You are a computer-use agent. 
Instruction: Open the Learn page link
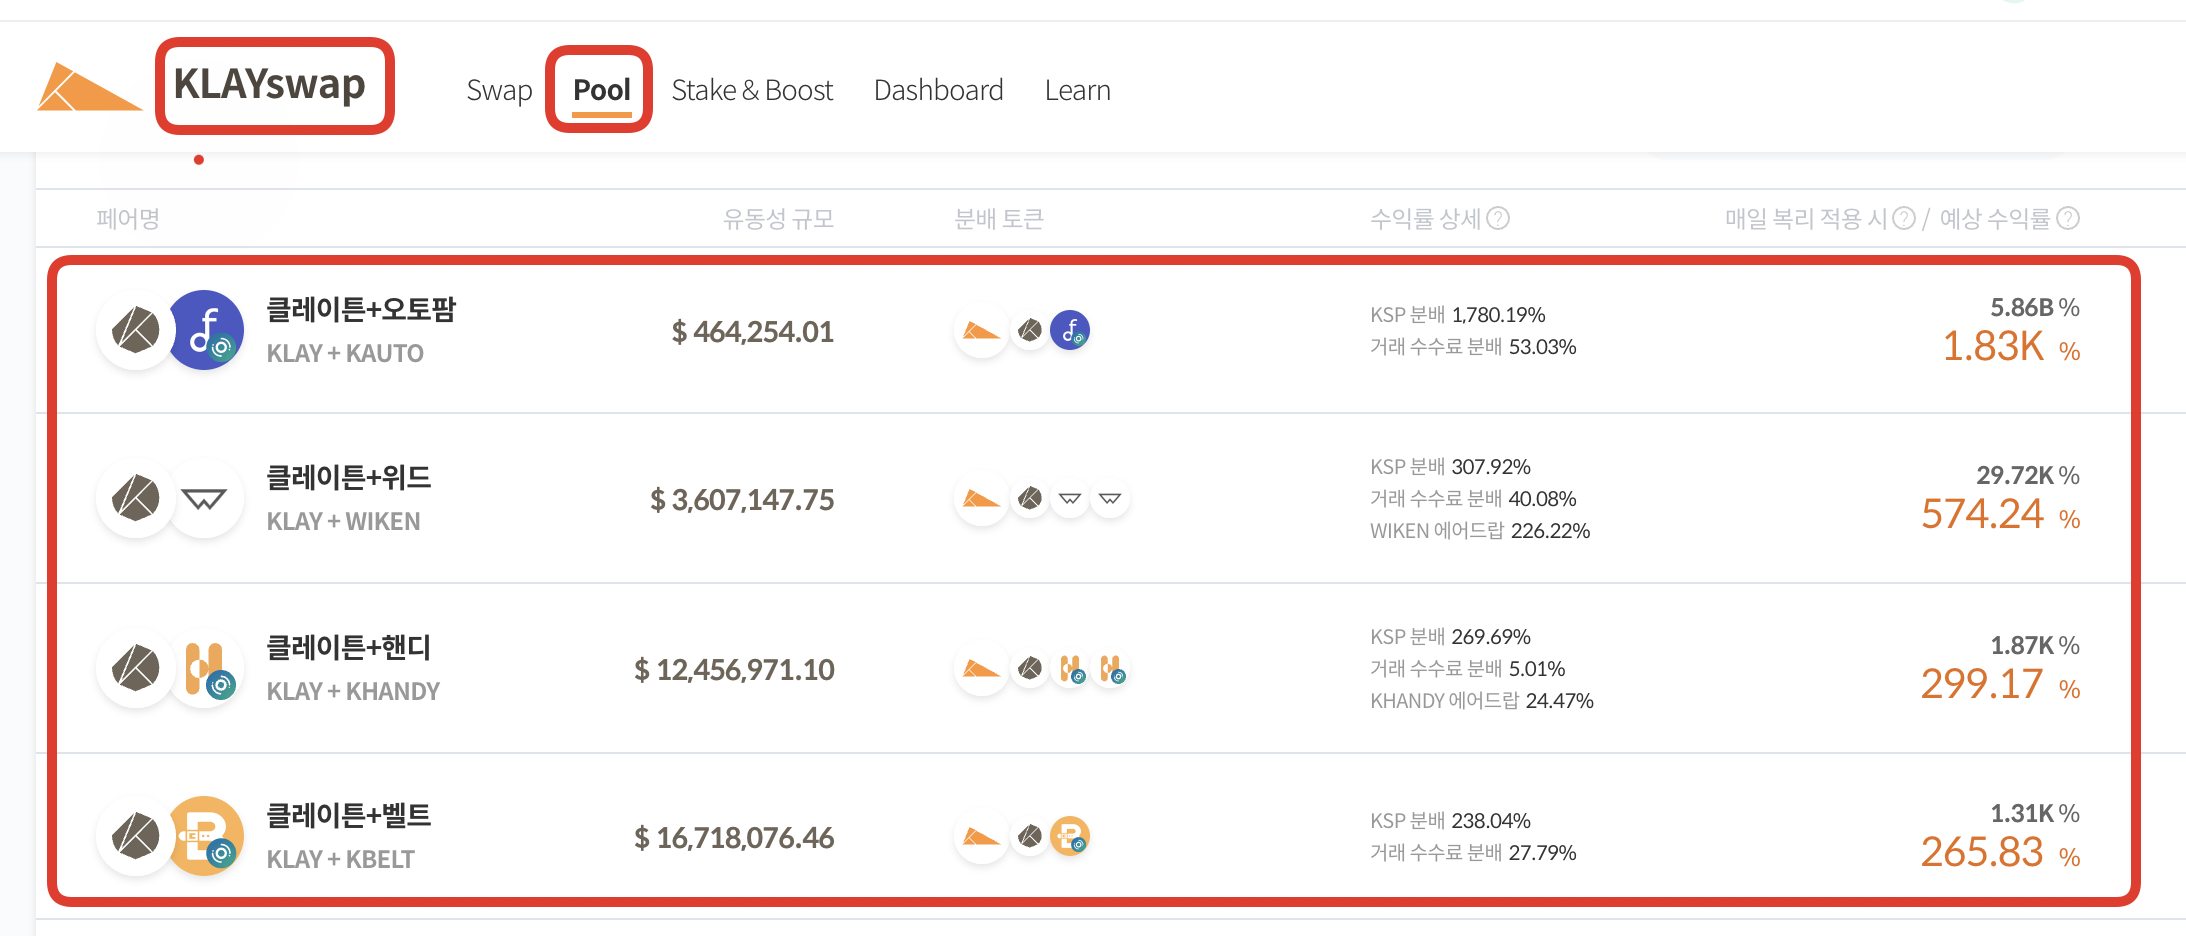point(1077,89)
